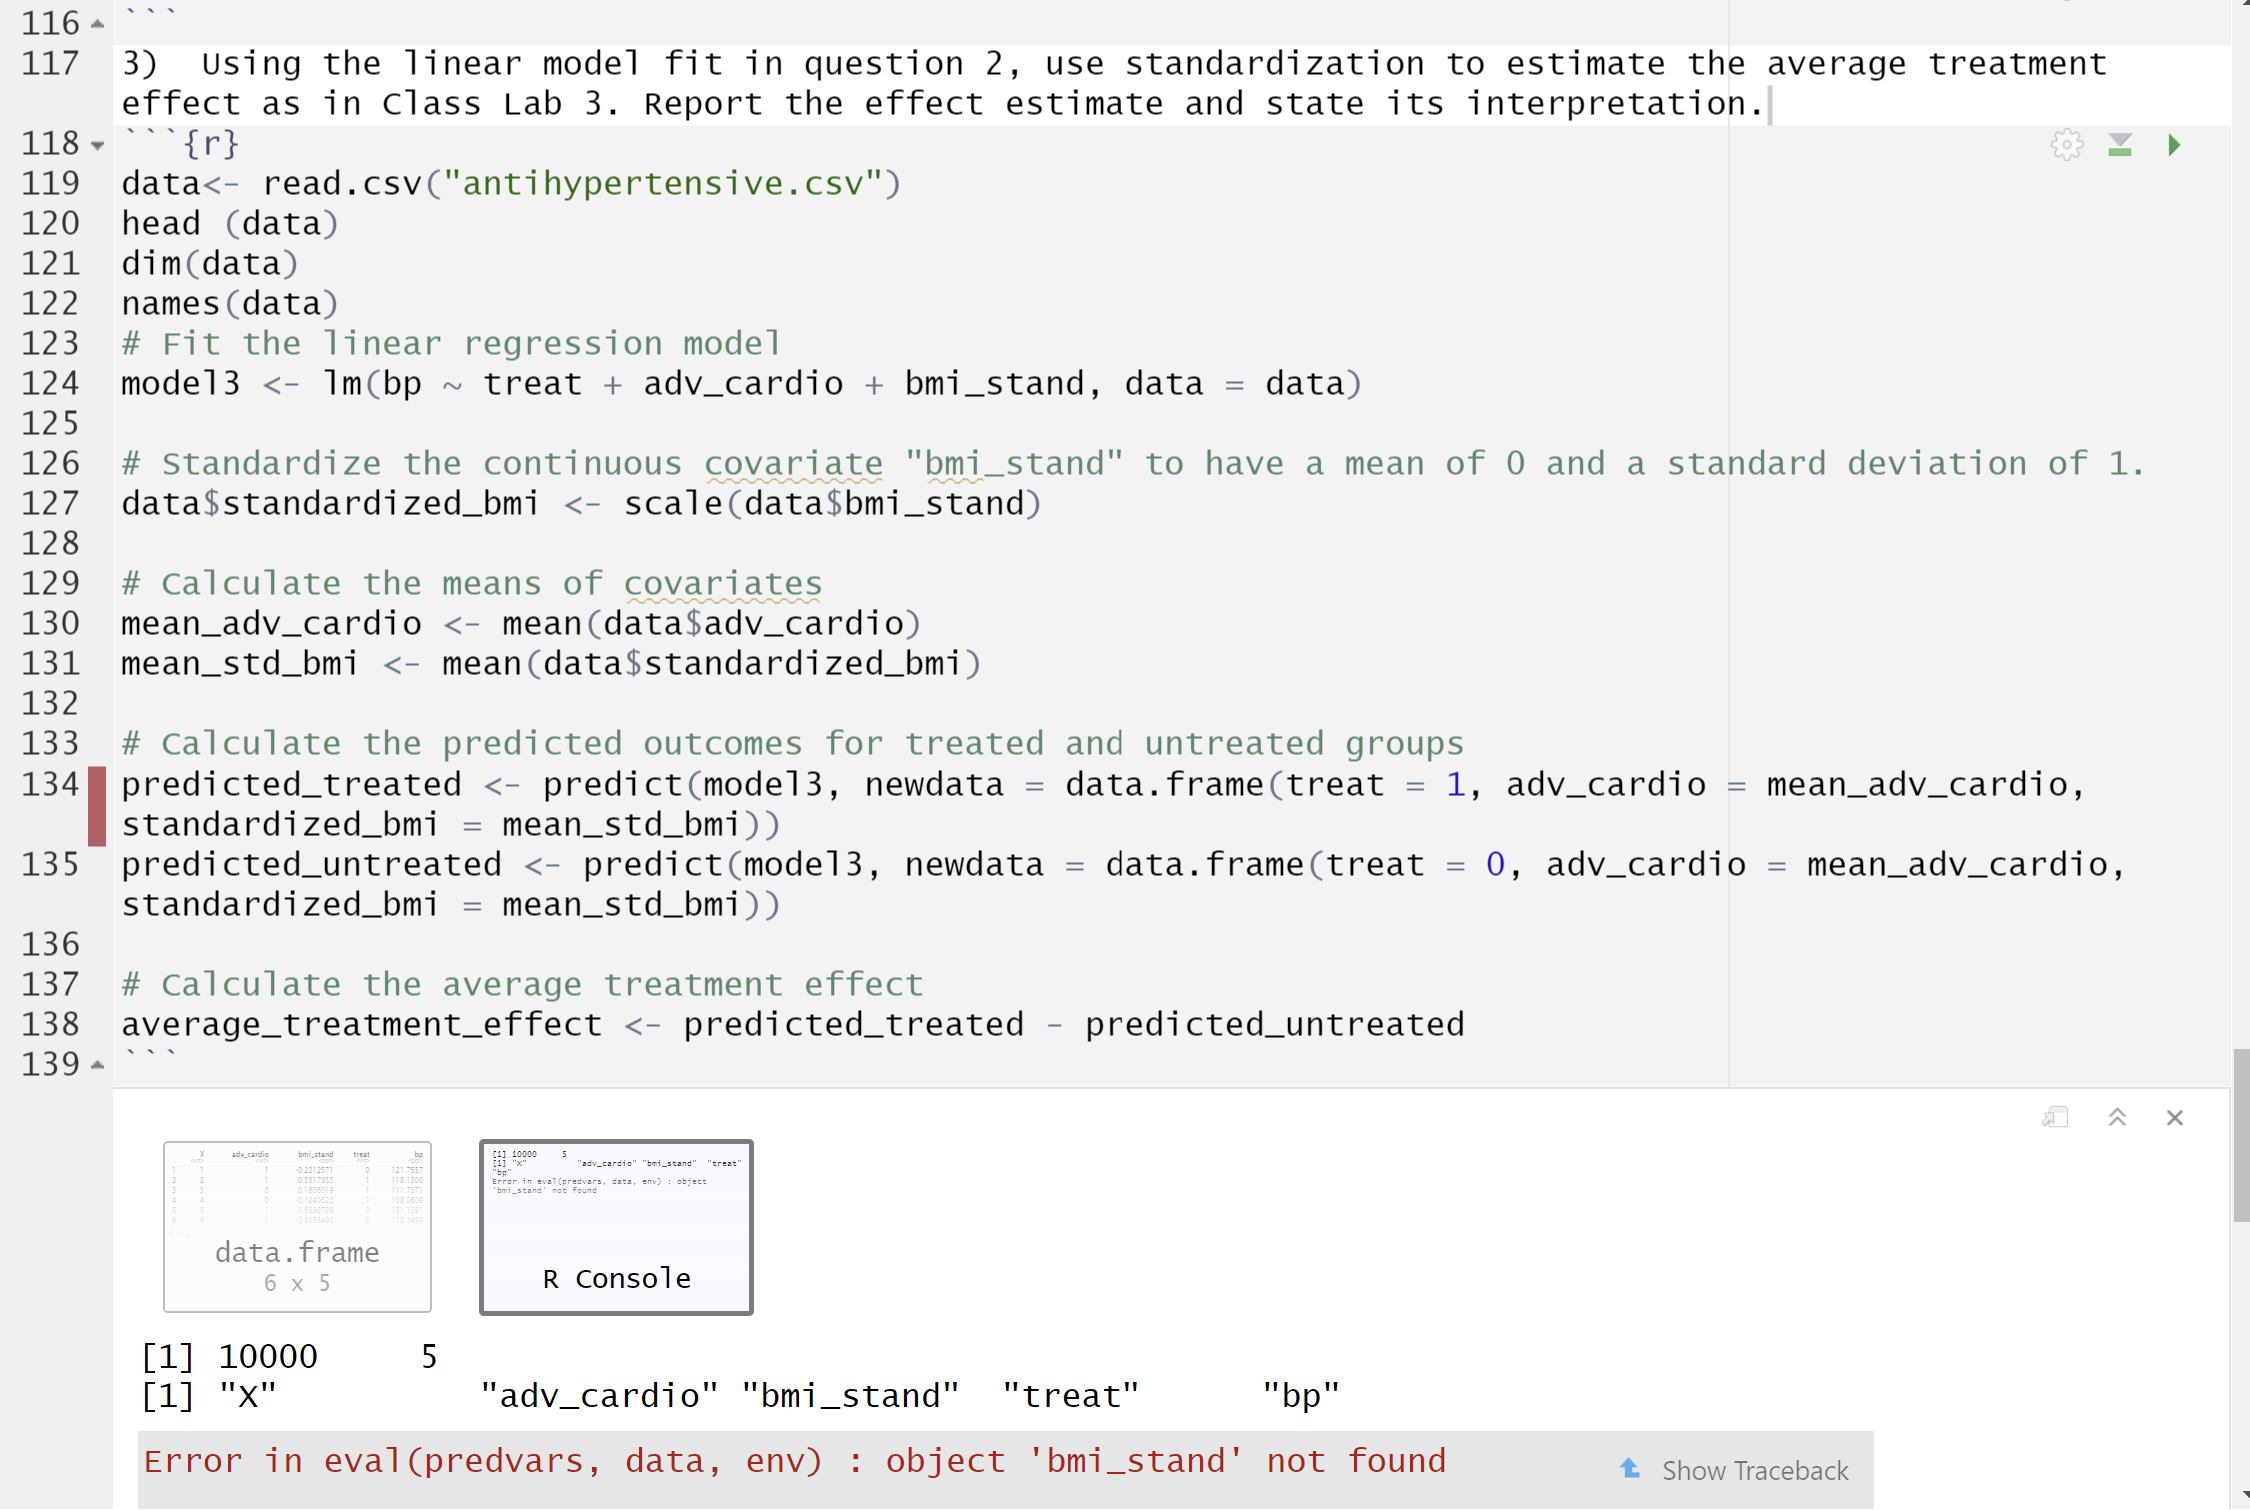Screen dimensions: 2250x1510
Task: Click '# Calculate the means of covariates' comment
Action: tap(472, 584)
